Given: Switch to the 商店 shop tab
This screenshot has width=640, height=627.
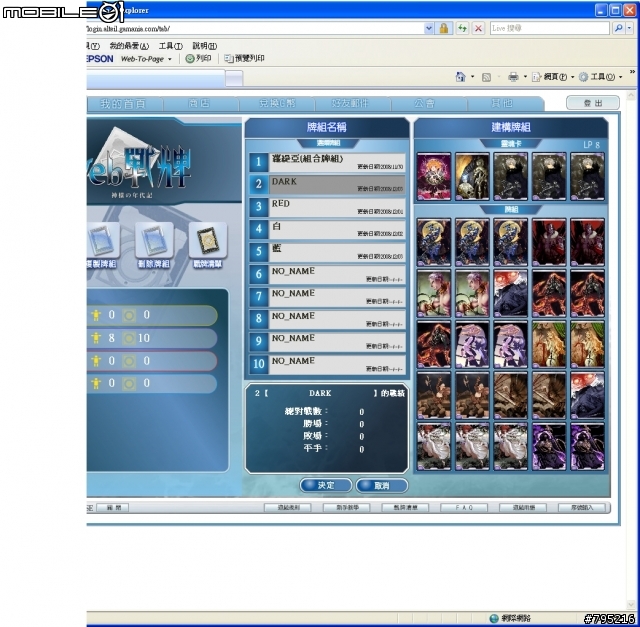Looking at the screenshot, I should click(199, 104).
